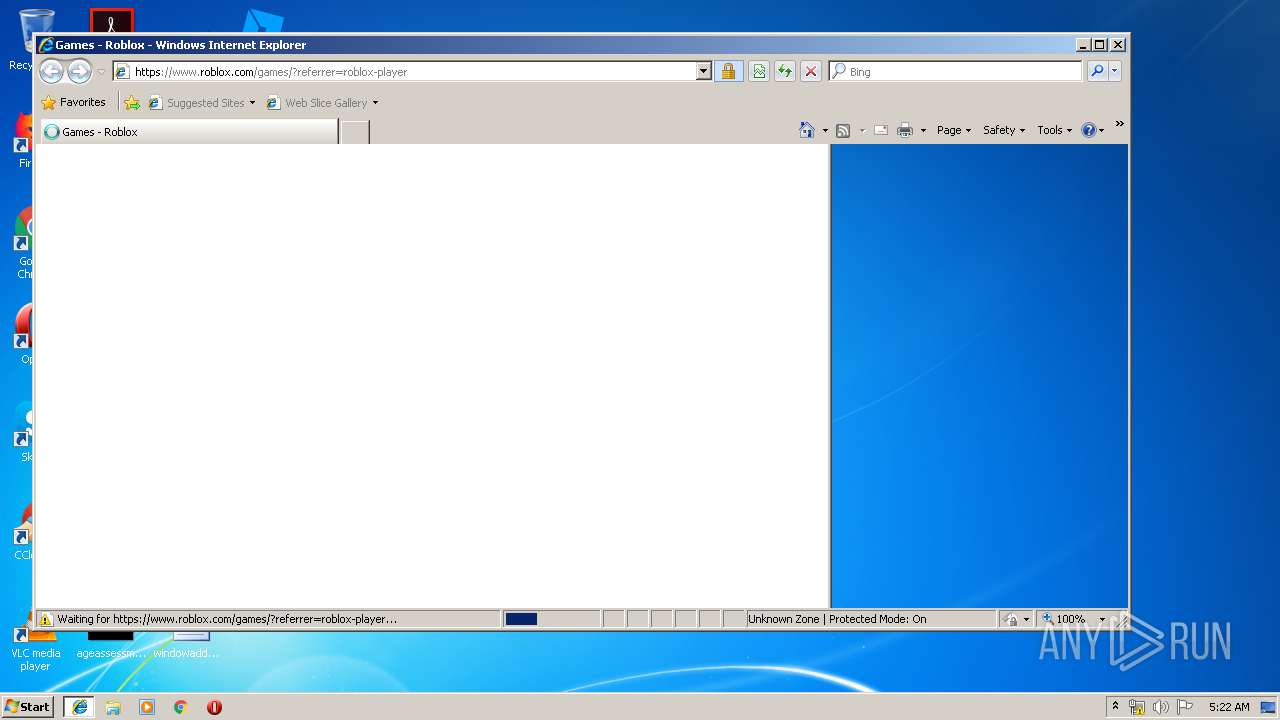Click the magnifier search button
This screenshot has height=720, width=1280.
coord(1097,71)
